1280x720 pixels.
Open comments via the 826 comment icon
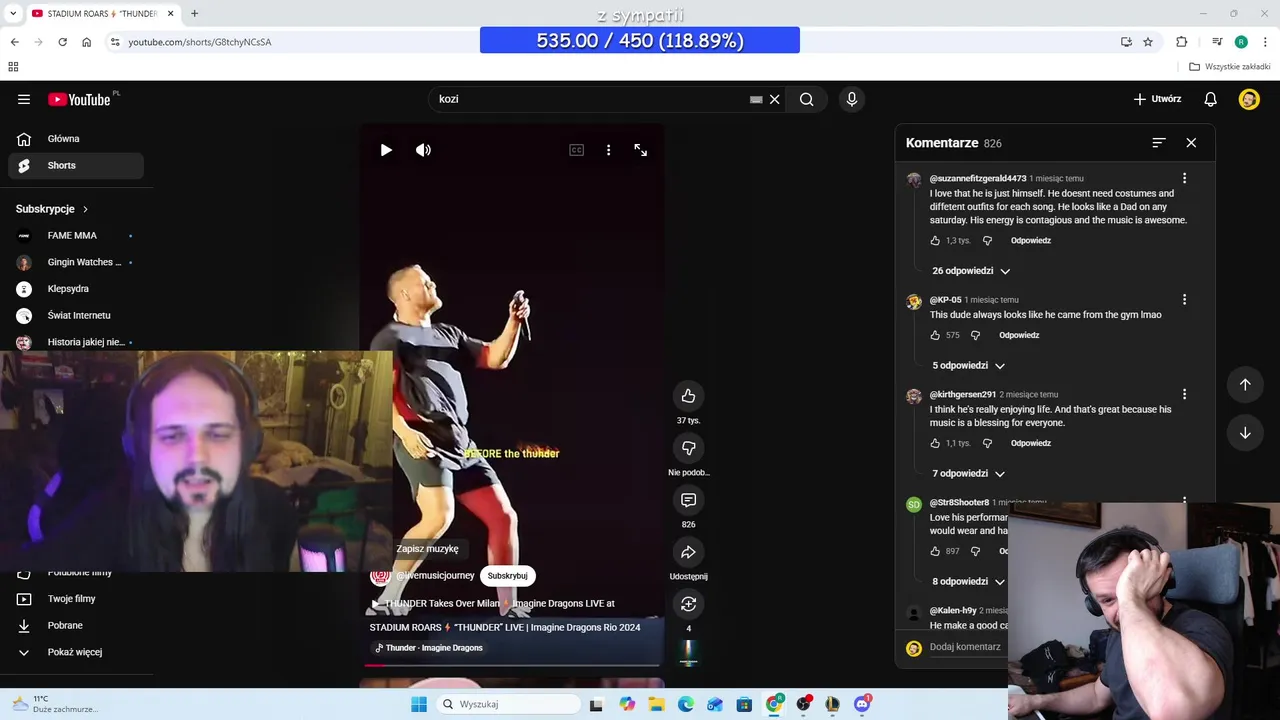pos(688,500)
